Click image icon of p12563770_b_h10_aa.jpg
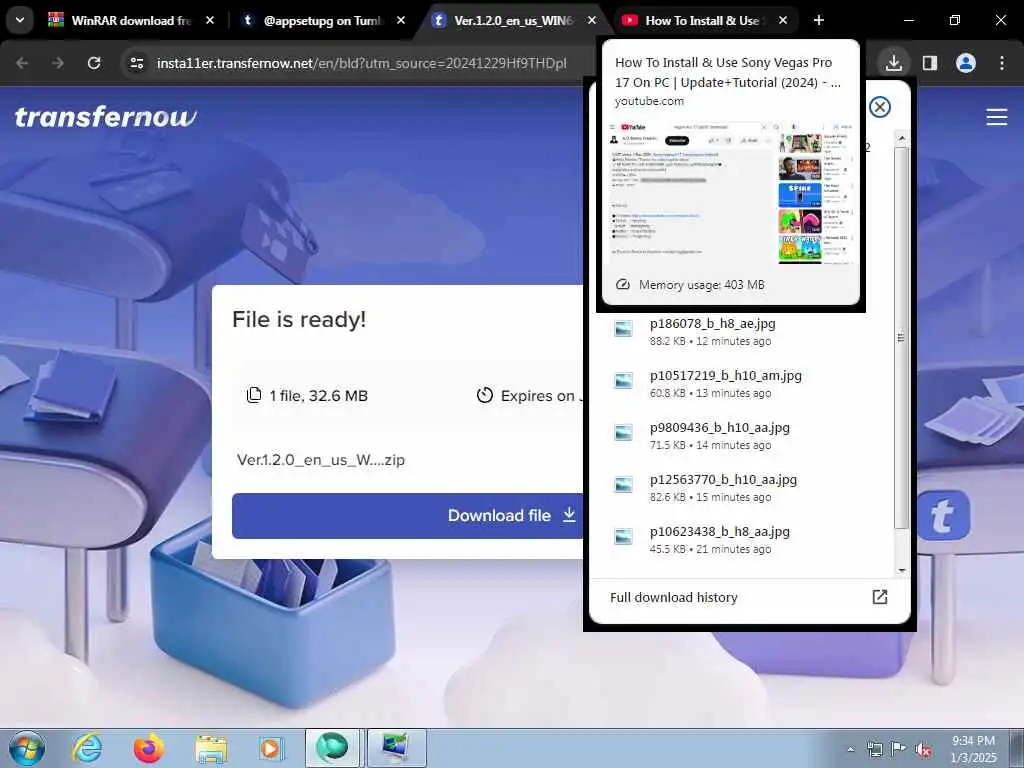Screen dimensions: 1024x768 pos(624,484)
